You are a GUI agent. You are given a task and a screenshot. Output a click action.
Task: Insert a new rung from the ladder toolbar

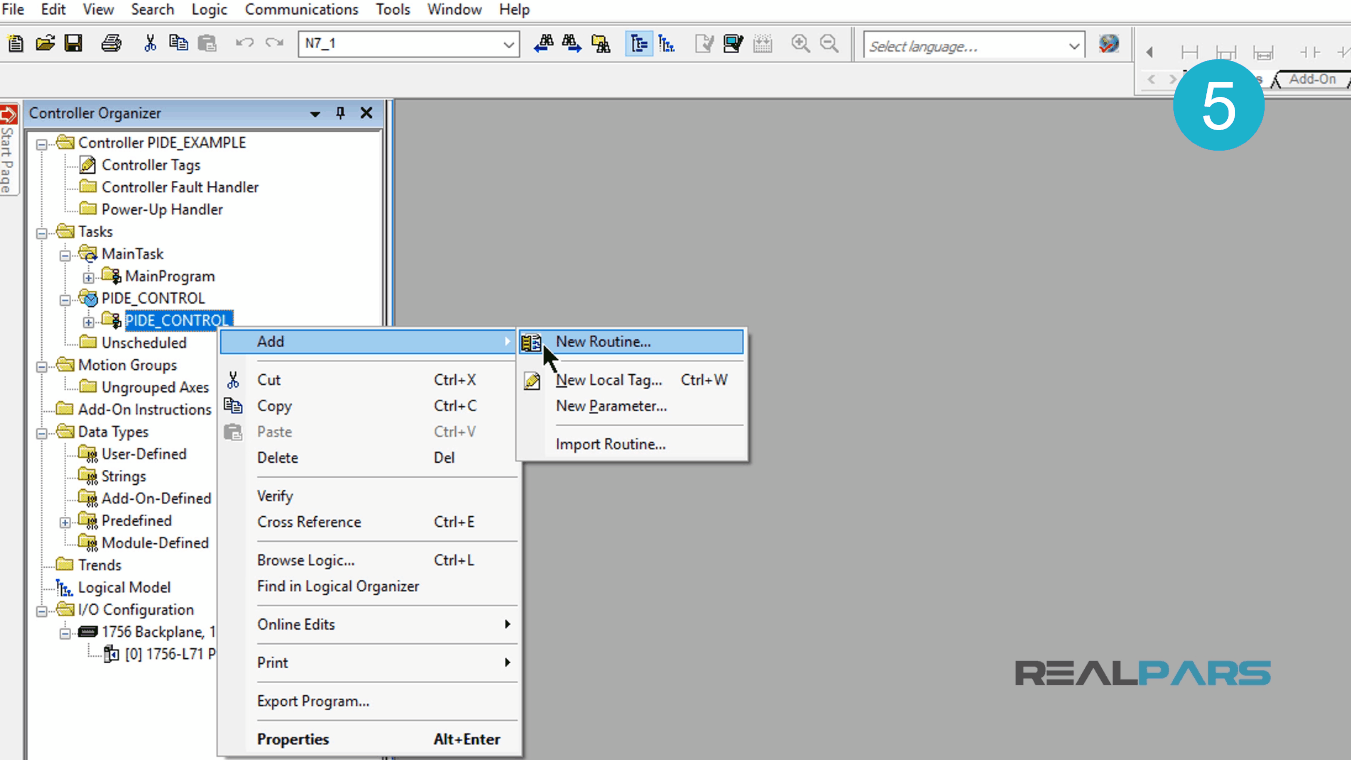click(1189, 52)
